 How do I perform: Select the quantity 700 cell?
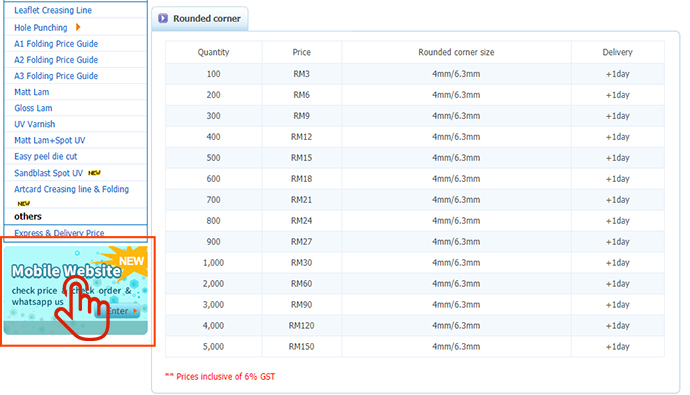pos(213,200)
